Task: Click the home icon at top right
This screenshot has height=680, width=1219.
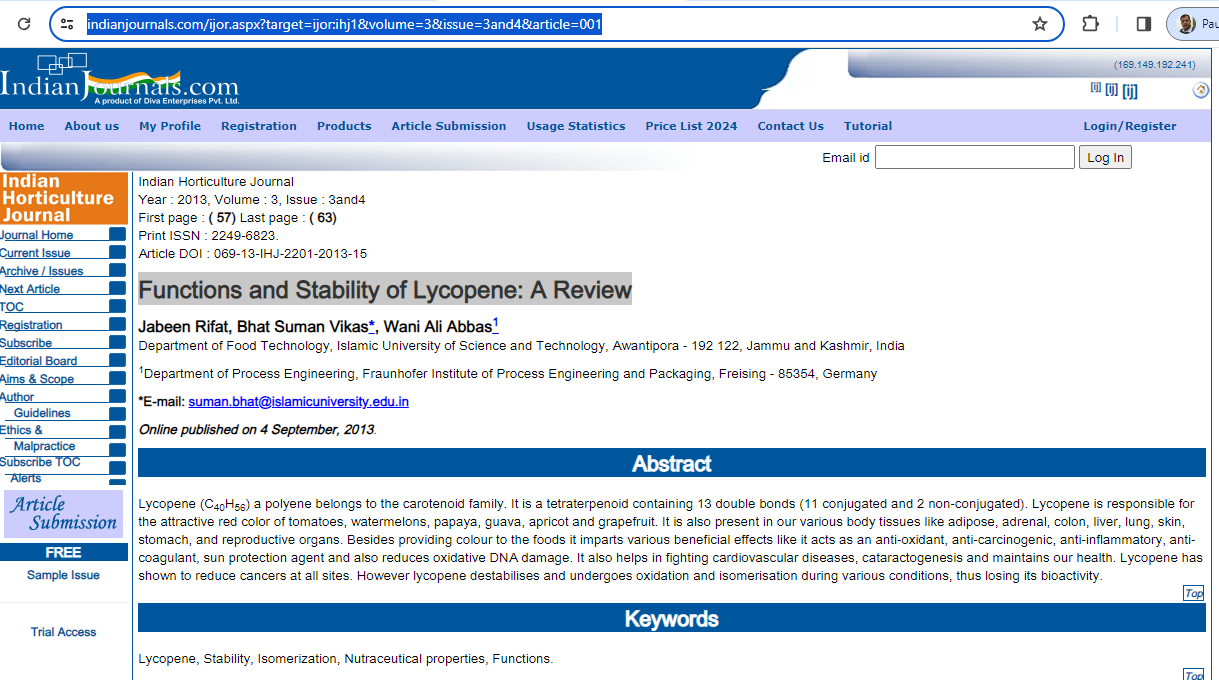Action: pos(1200,91)
